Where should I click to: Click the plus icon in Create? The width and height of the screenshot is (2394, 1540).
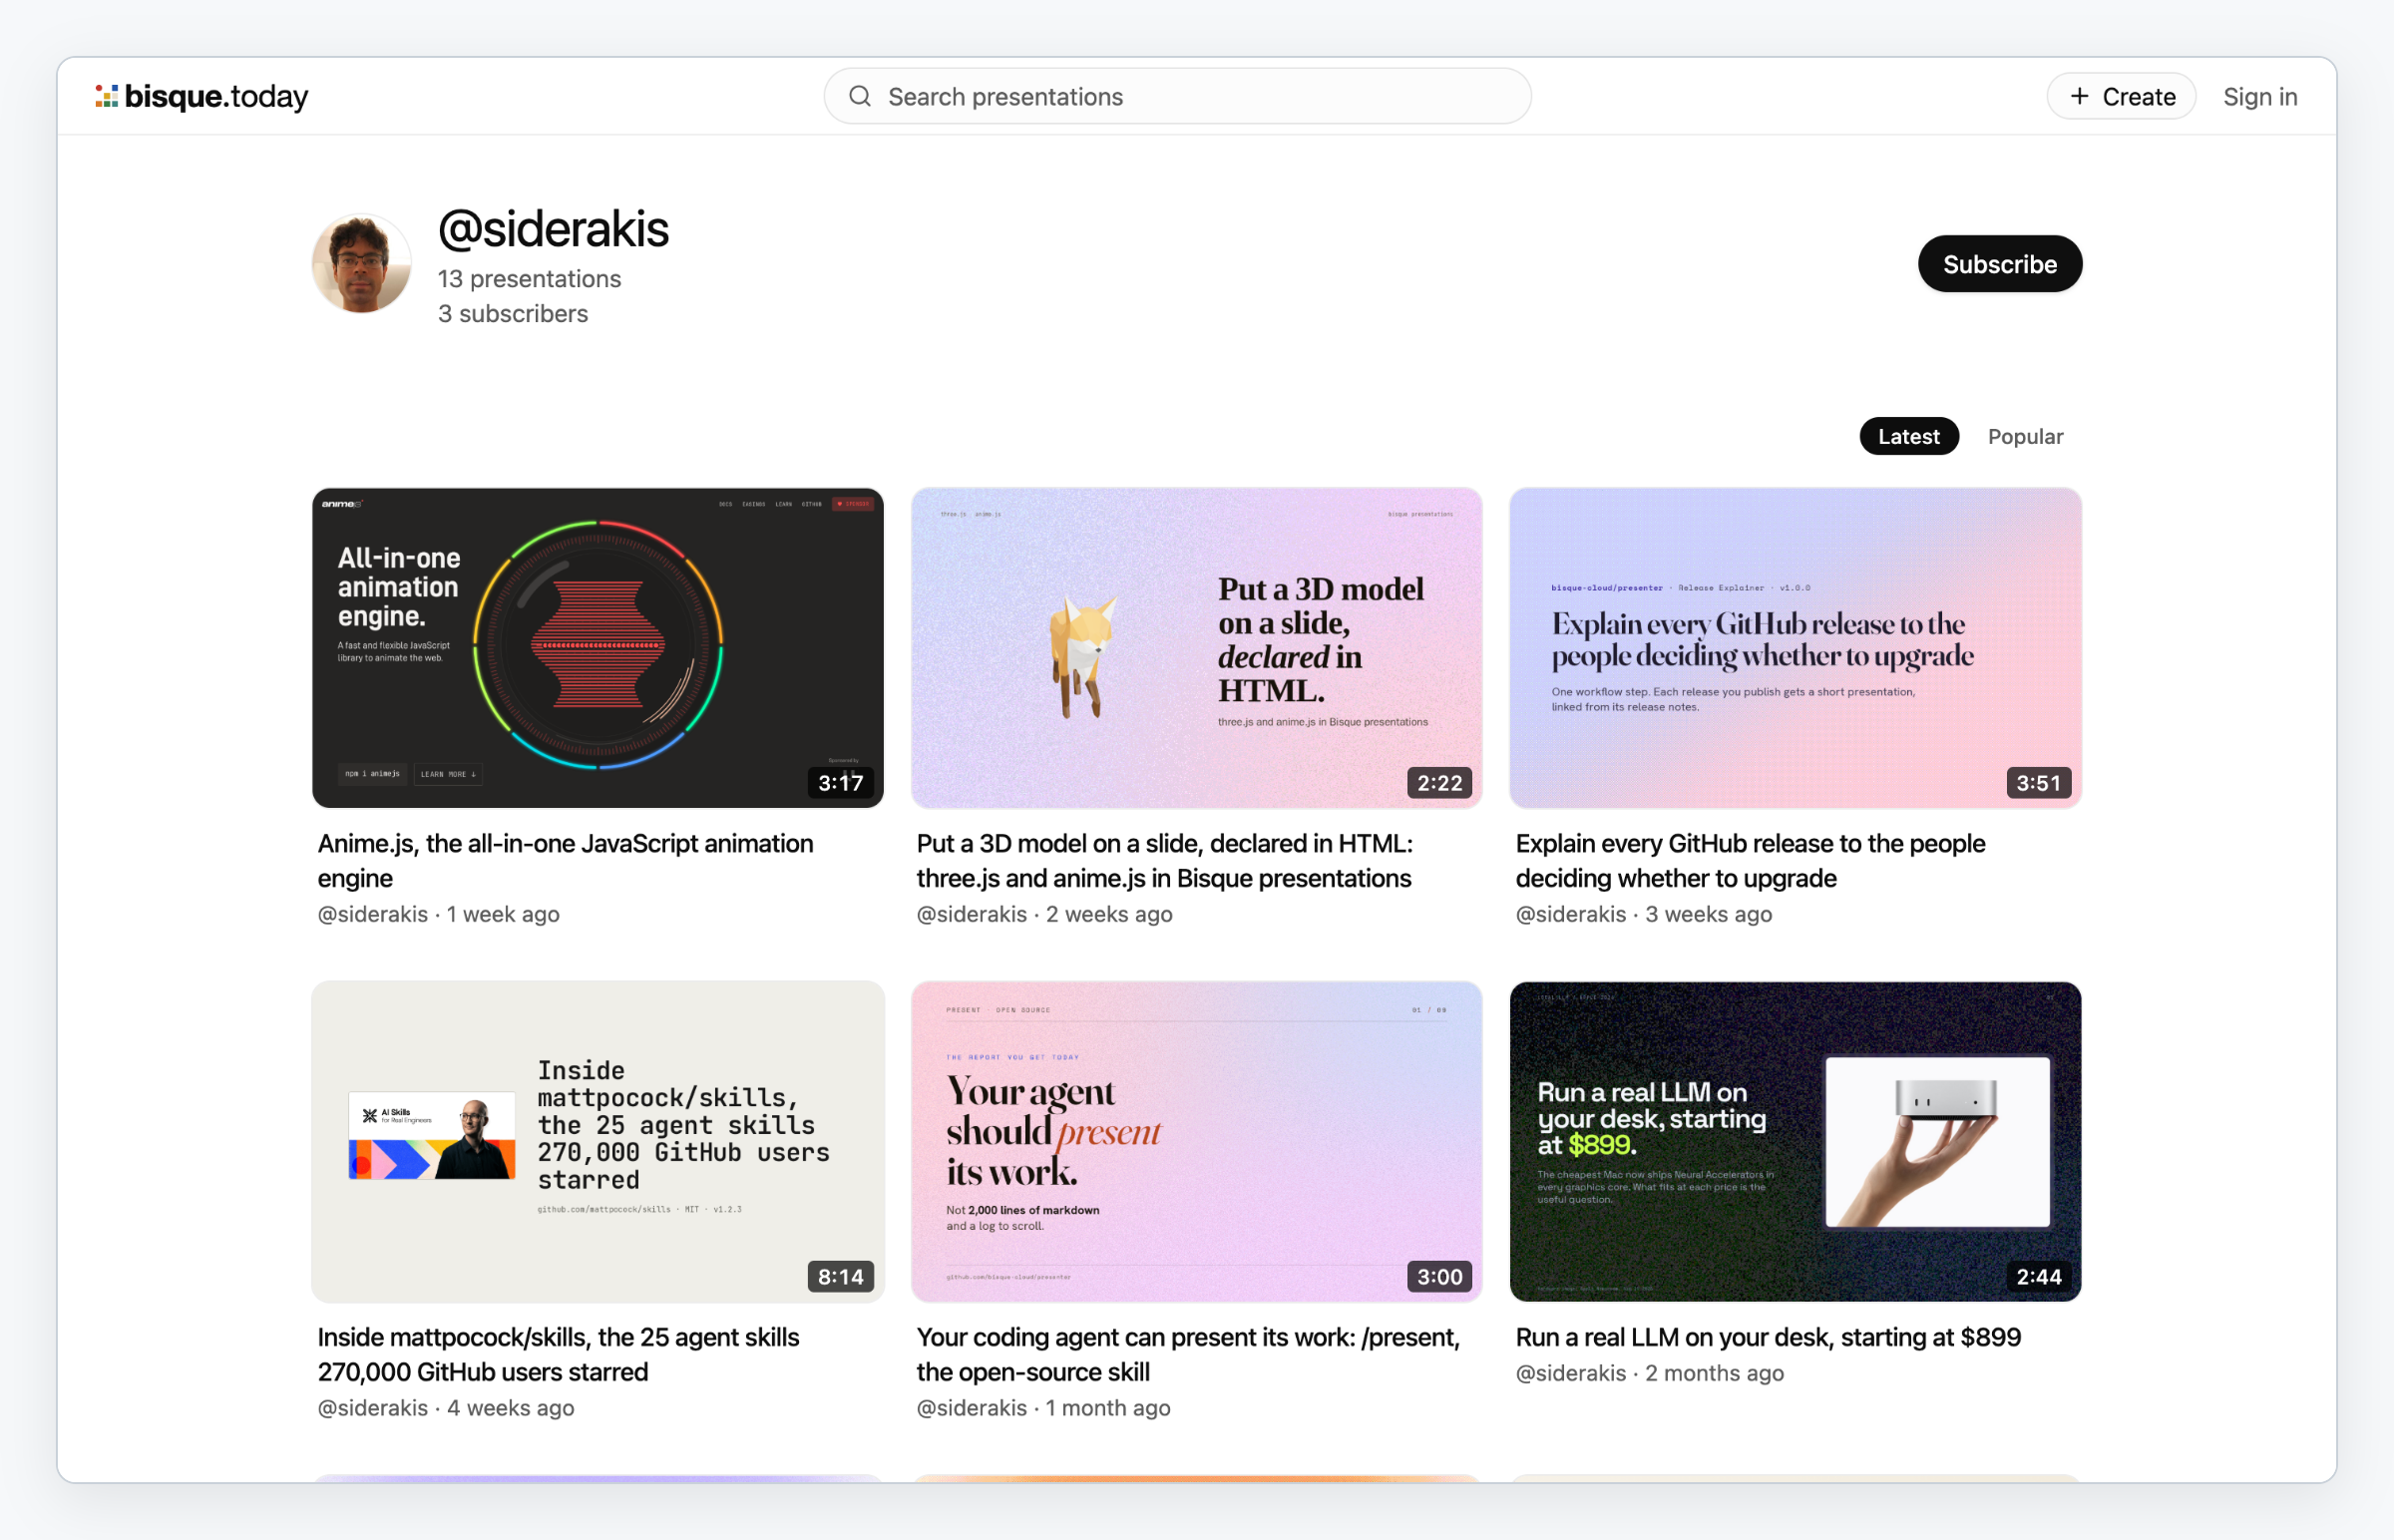click(x=2080, y=96)
